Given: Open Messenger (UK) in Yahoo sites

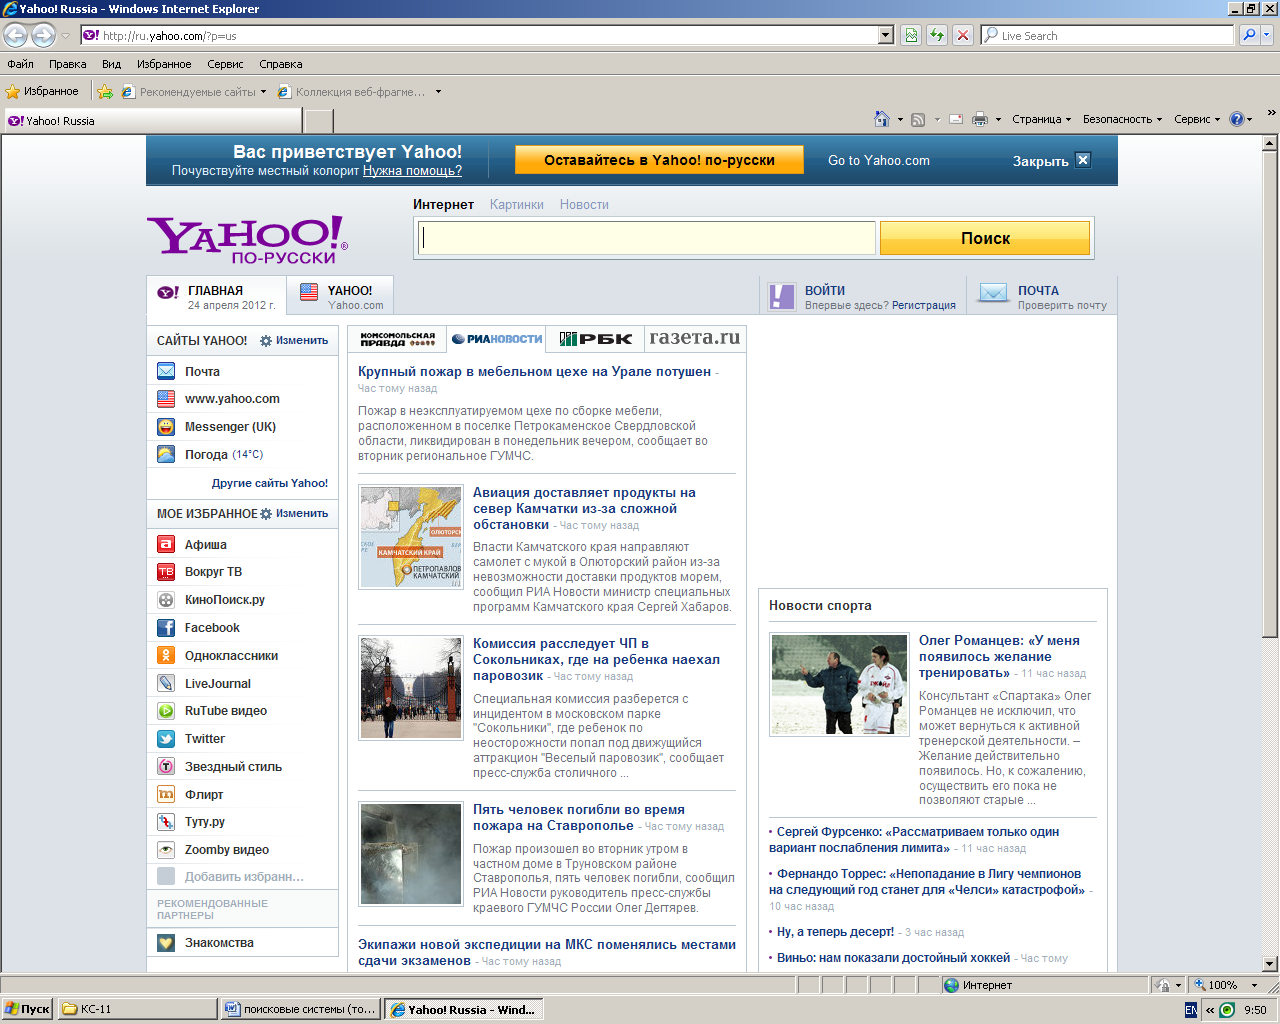Looking at the screenshot, I should pyautogui.click(x=230, y=427).
